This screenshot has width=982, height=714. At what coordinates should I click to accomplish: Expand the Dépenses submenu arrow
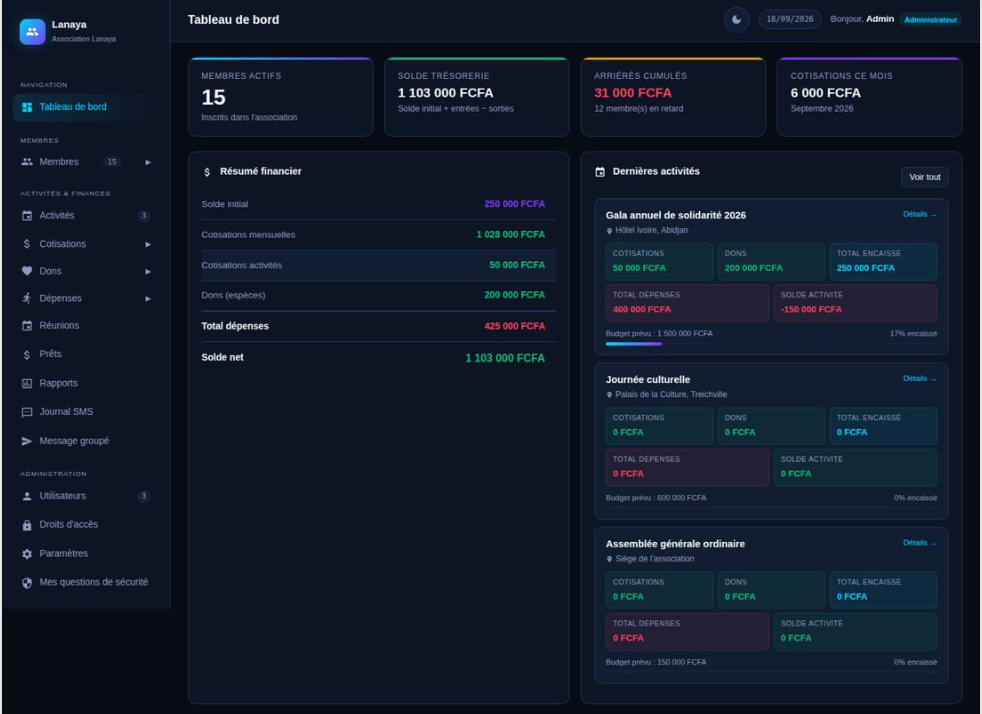(148, 299)
